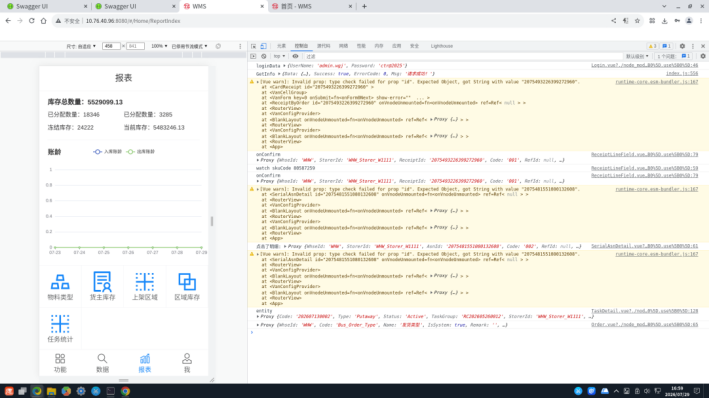709x399 pixels.
Task: Activate DevTools inspect element picker
Action: [x=254, y=46]
